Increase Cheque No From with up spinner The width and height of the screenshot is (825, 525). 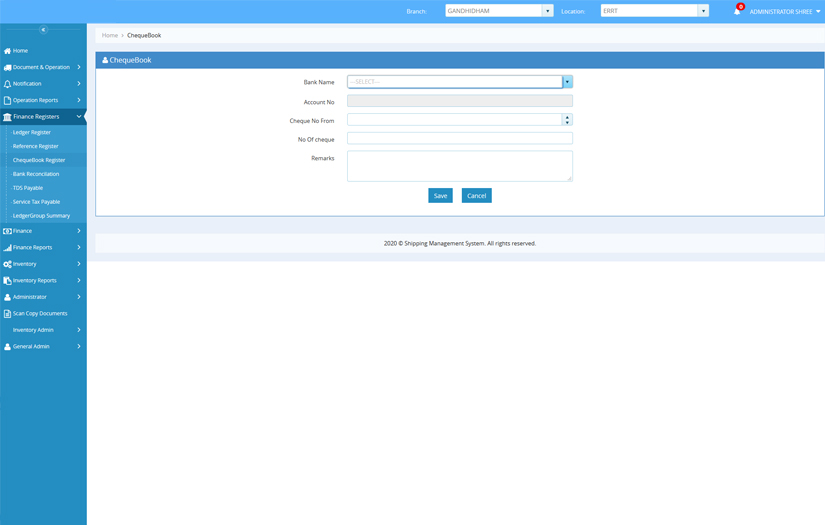pyautogui.click(x=567, y=117)
